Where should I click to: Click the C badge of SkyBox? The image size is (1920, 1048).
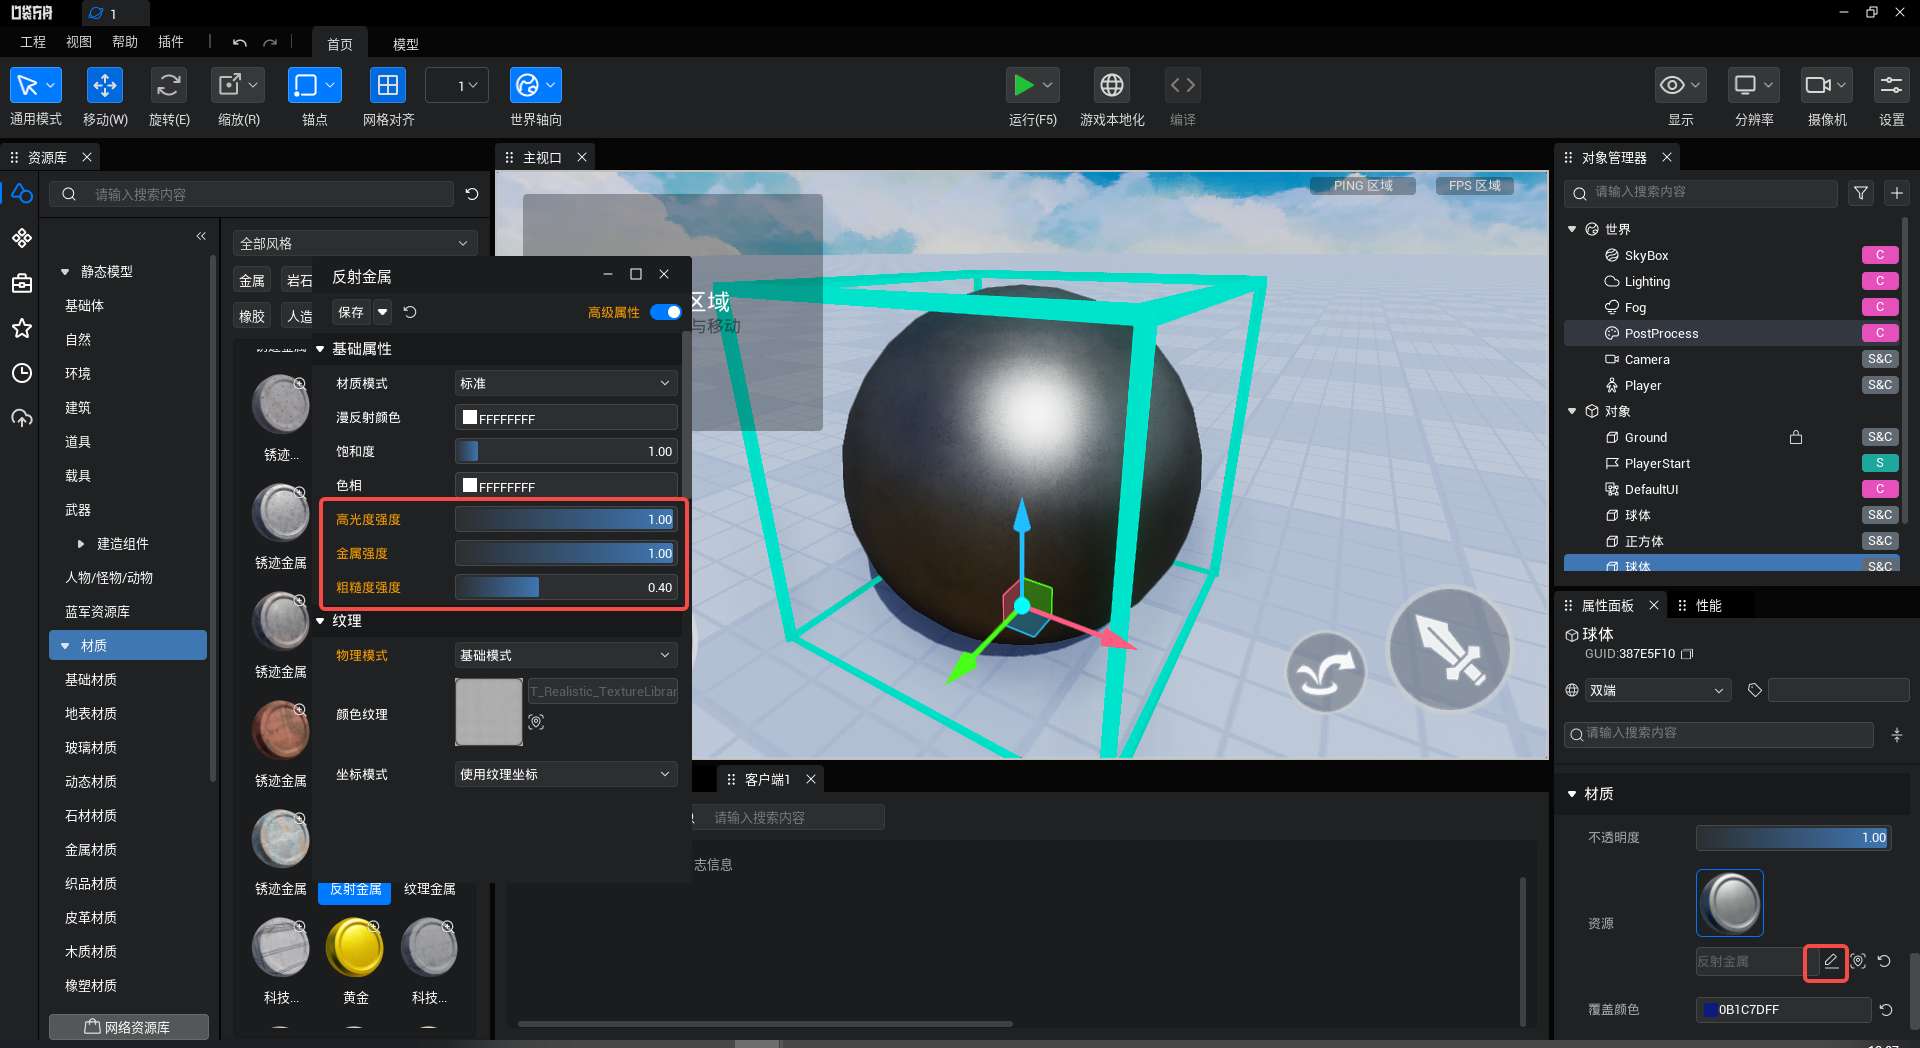coord(1880,255)
